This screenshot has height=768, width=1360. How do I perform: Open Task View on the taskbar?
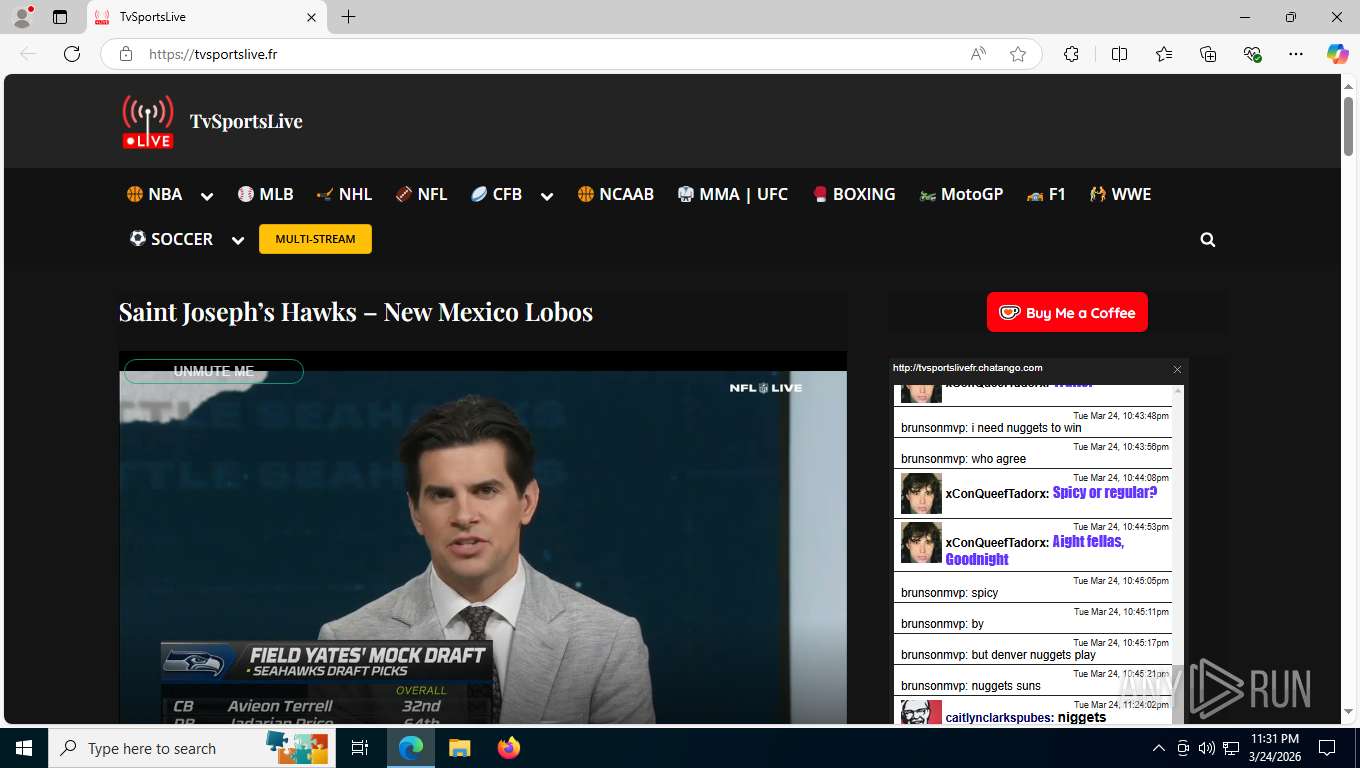pyautogui.click(x=361, y=748)
